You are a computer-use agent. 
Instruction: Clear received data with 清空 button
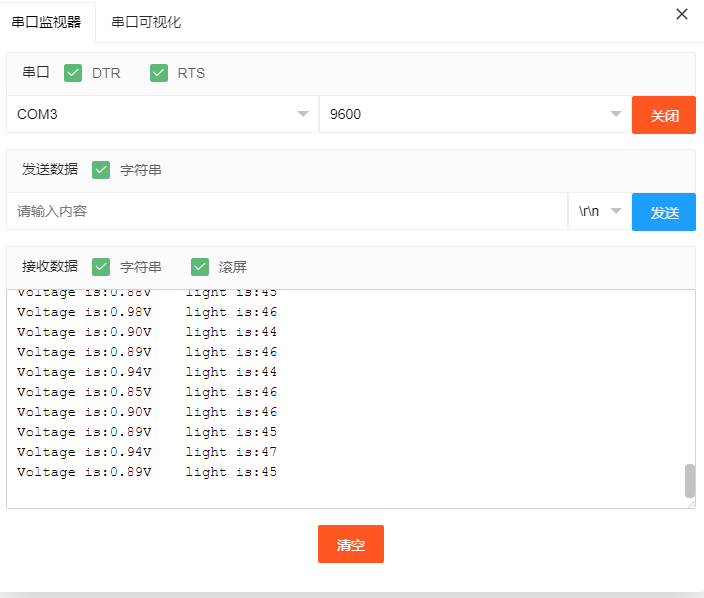[351, 545]
